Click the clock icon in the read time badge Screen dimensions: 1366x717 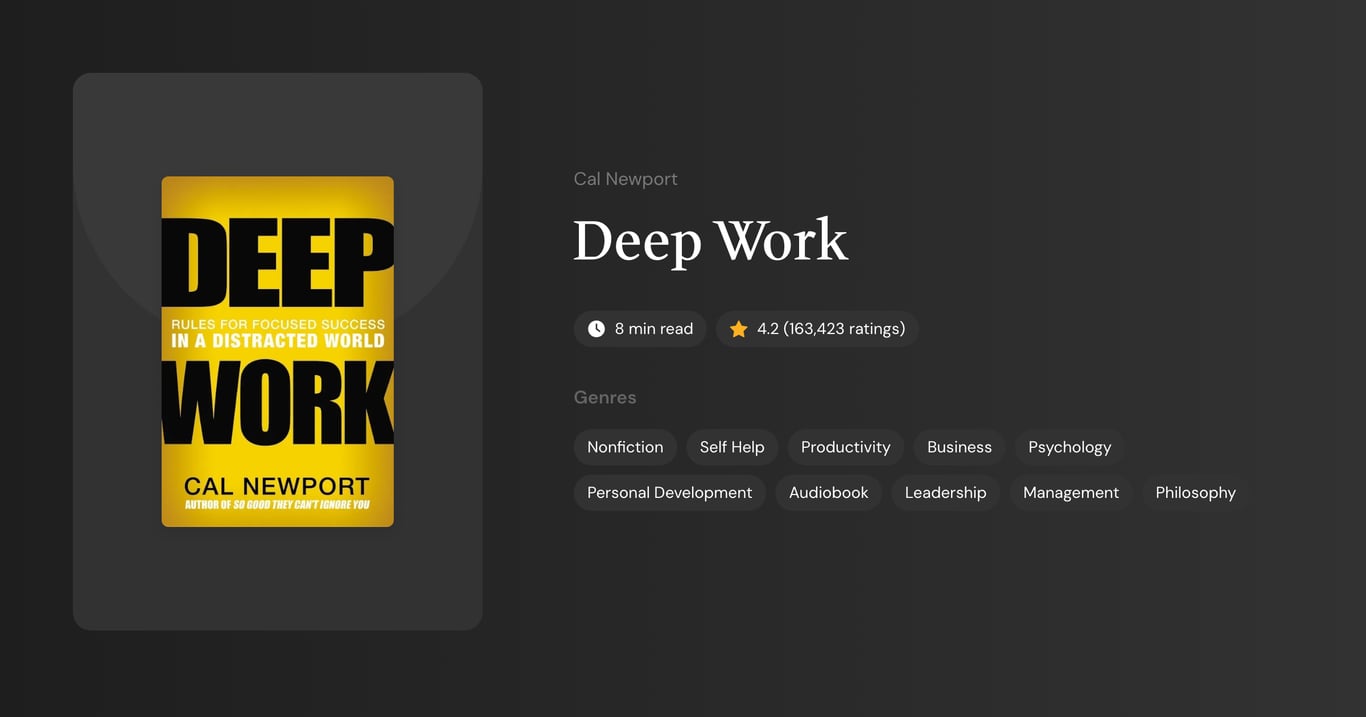[x=596, y=328]
